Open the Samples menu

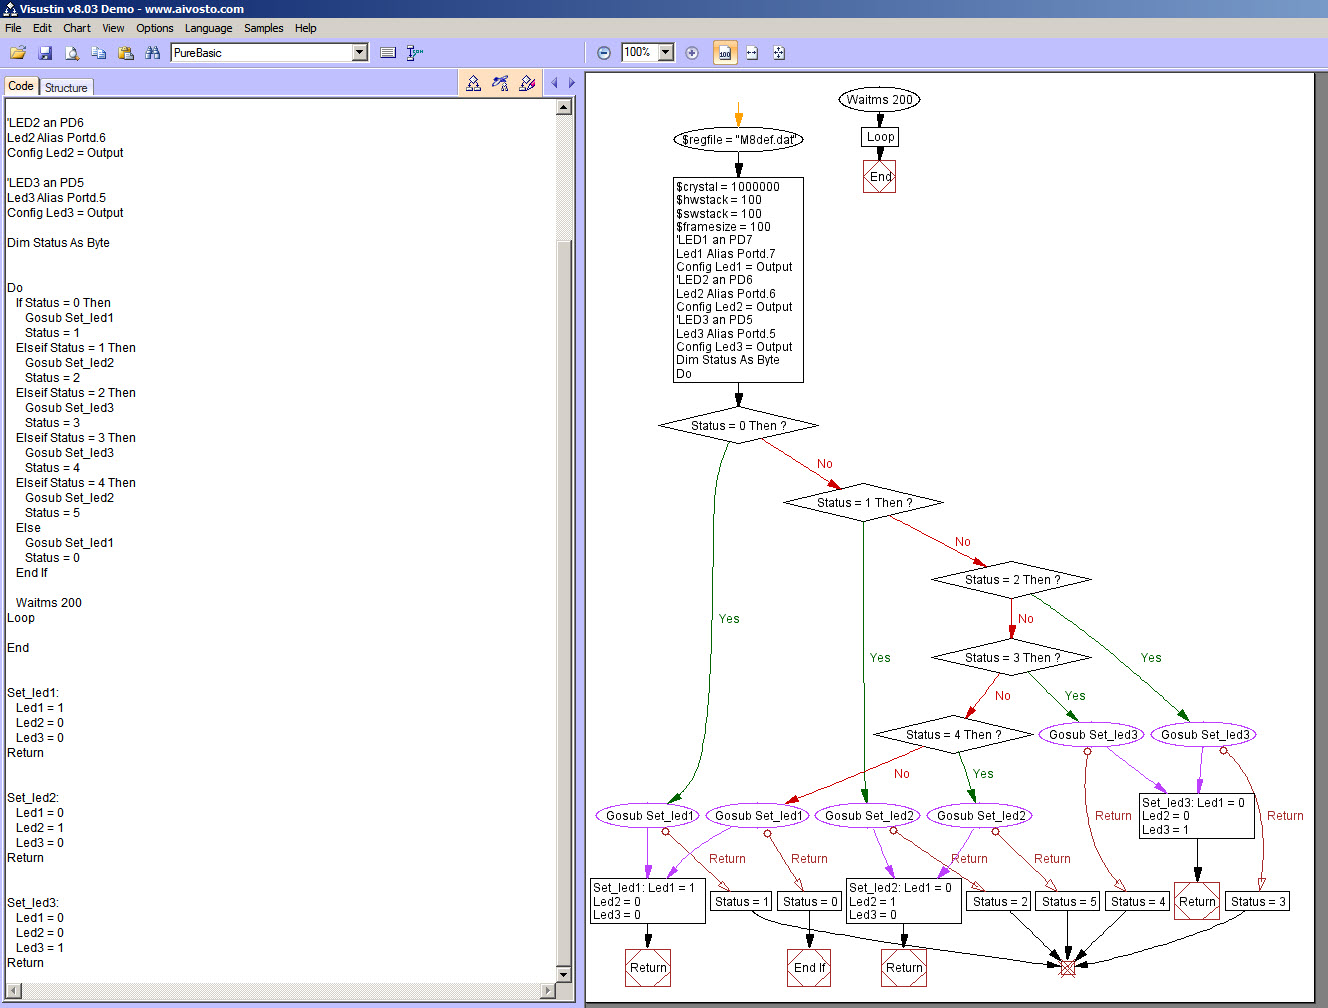[x=264, y=28]
